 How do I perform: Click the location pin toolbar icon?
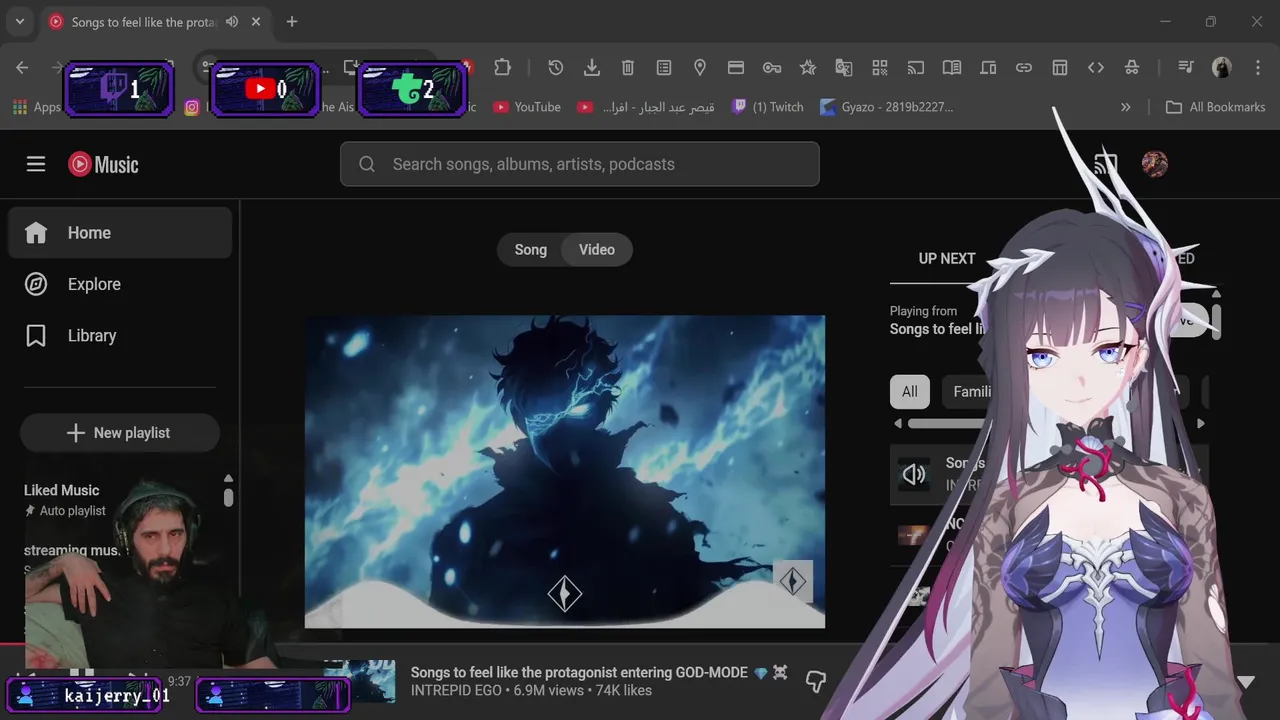pyautogui.click(x=700, y=67)
